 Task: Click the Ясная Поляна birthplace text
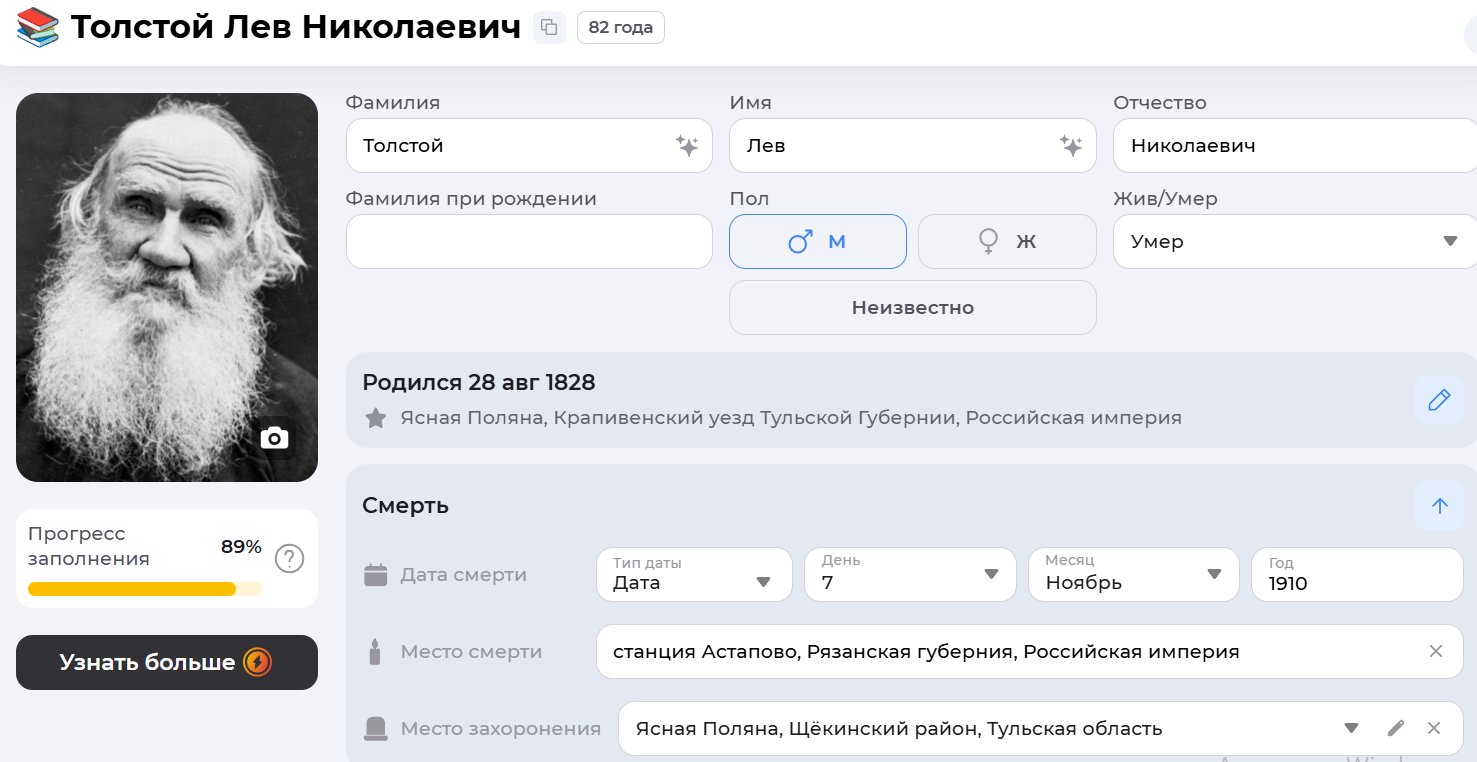click(x=791, y=418)
